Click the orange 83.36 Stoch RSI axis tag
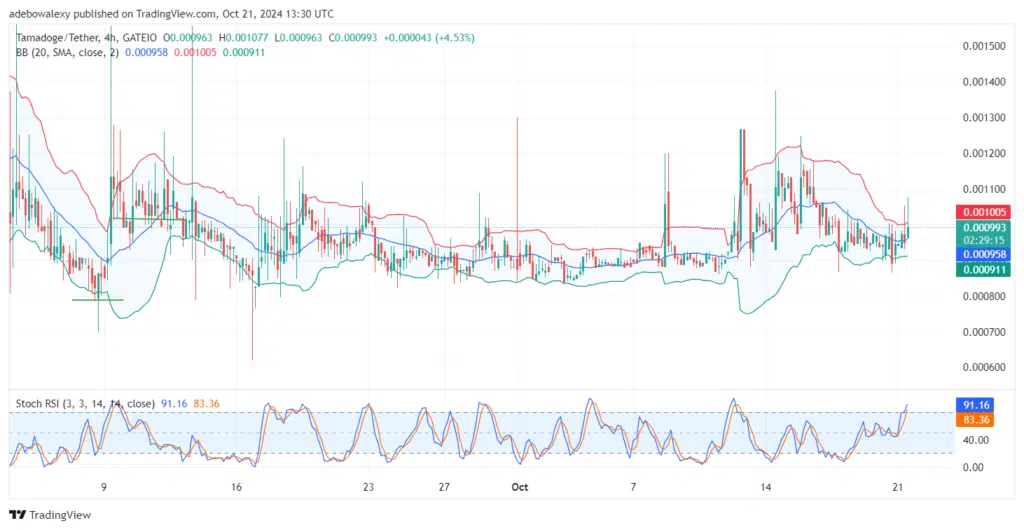The height and width of the screenshot is (530, 1024). [x=974, y=419]
